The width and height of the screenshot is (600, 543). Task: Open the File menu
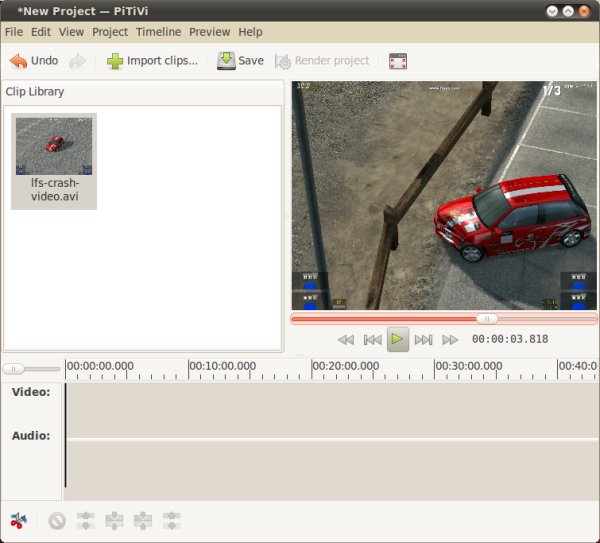coord(13,32)
